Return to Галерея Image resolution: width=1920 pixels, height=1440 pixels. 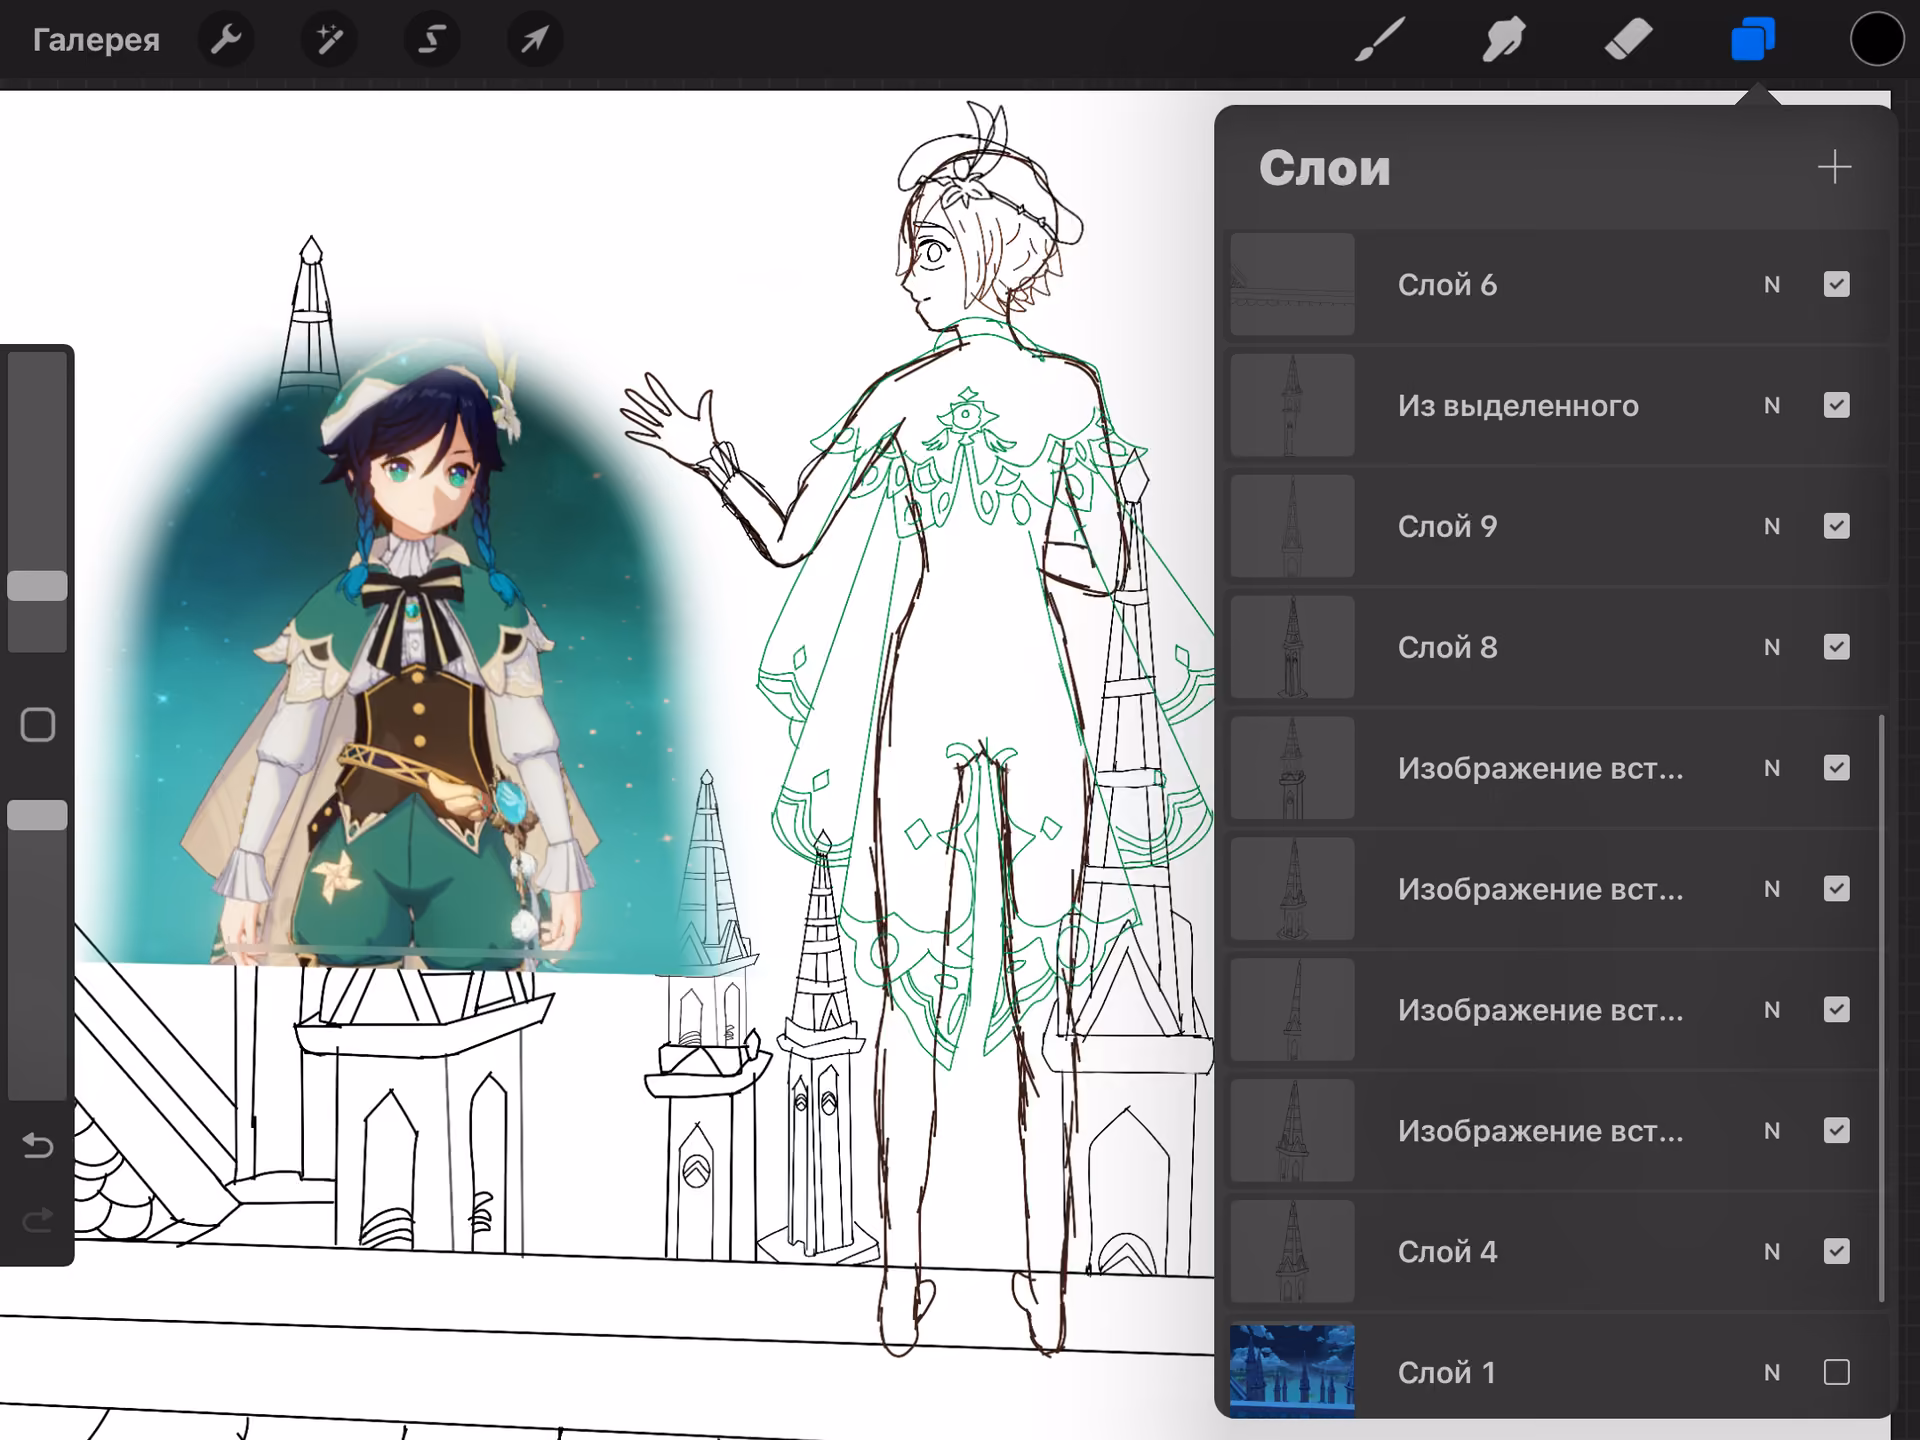tap(96, 40)
